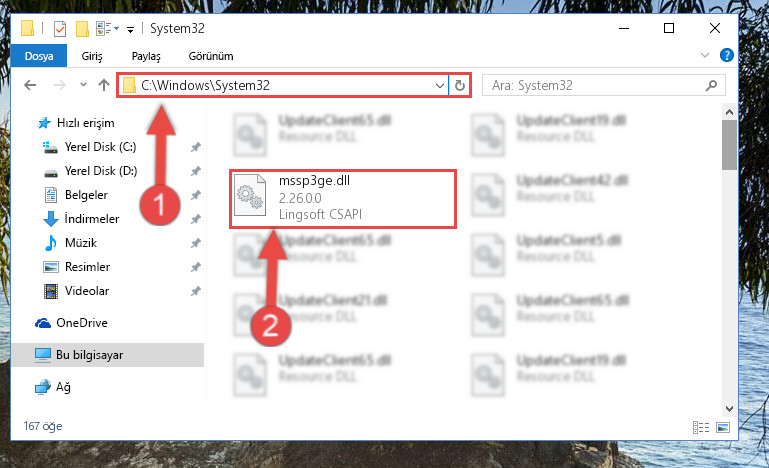Image resolution: width=769 pixels, height=468 pixels.
Task: Open the Help question mark icon
Action: [726, 55]
